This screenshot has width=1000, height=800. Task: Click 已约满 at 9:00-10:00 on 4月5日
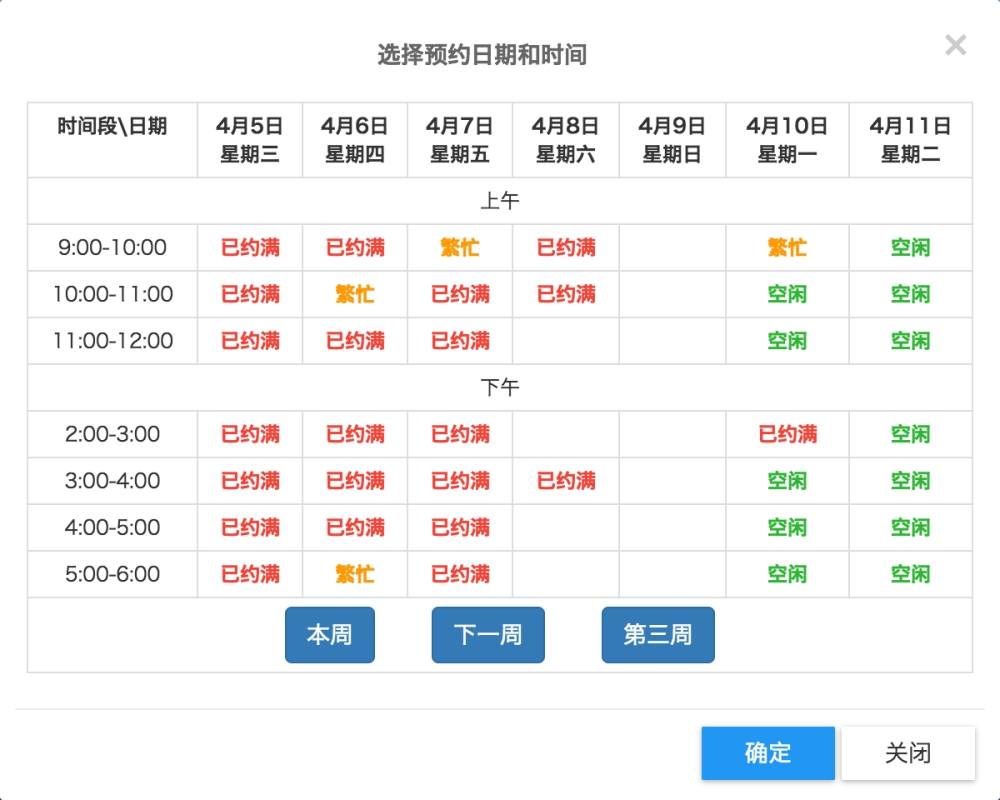pos(250,248)
